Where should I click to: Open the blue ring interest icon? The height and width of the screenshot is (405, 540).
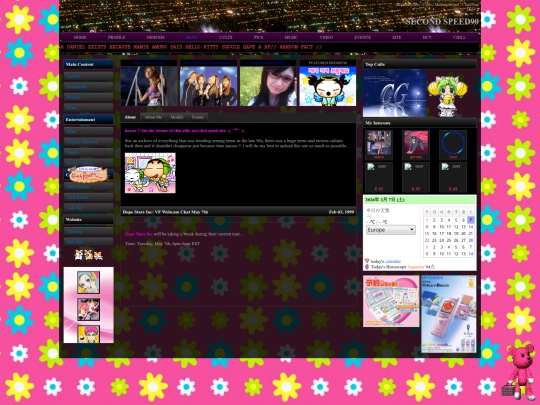pos(453,143)
